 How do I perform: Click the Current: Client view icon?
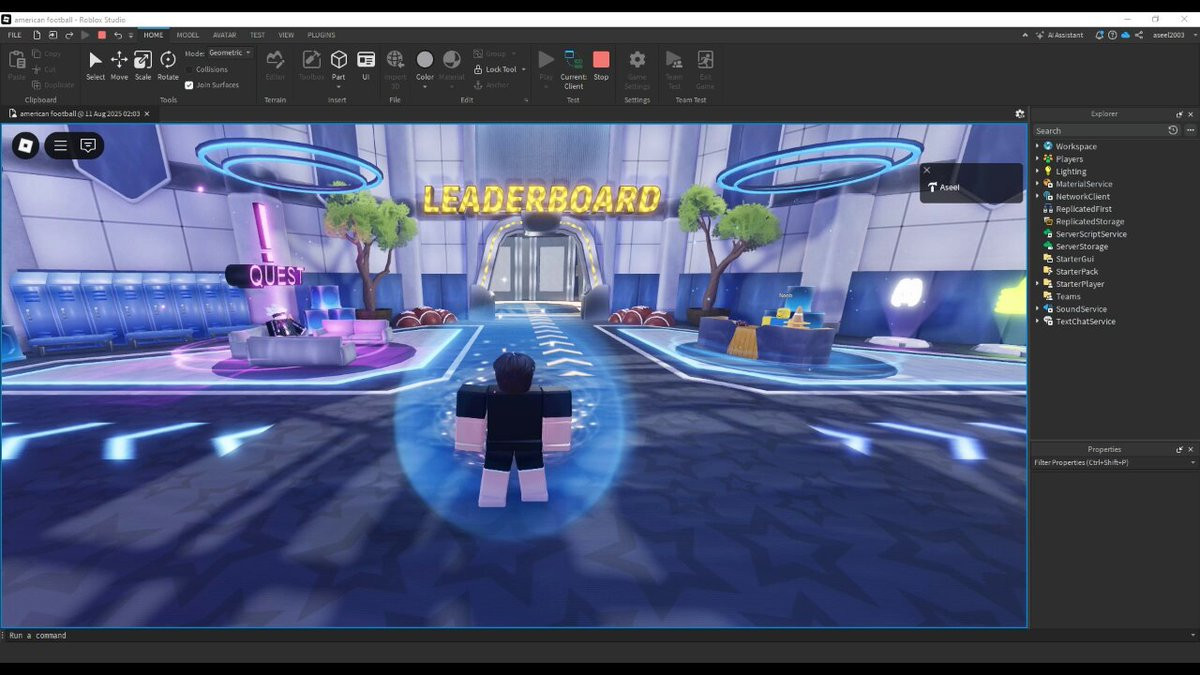point(573,60)
